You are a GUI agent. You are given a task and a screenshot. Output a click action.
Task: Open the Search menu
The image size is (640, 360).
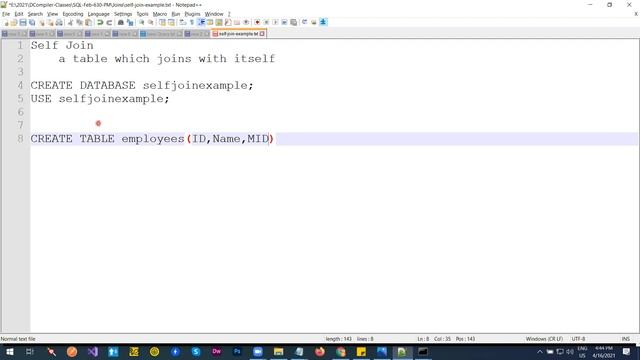[x=35, y=14]
